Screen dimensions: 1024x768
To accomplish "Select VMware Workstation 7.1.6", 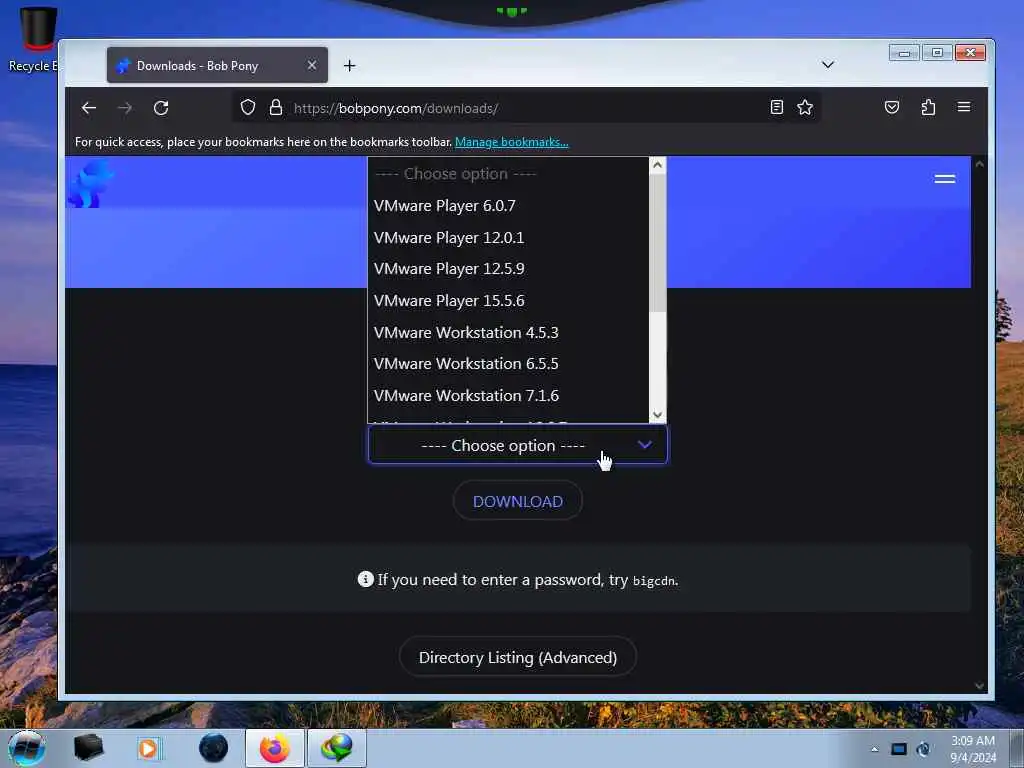I will pos(508,396).
